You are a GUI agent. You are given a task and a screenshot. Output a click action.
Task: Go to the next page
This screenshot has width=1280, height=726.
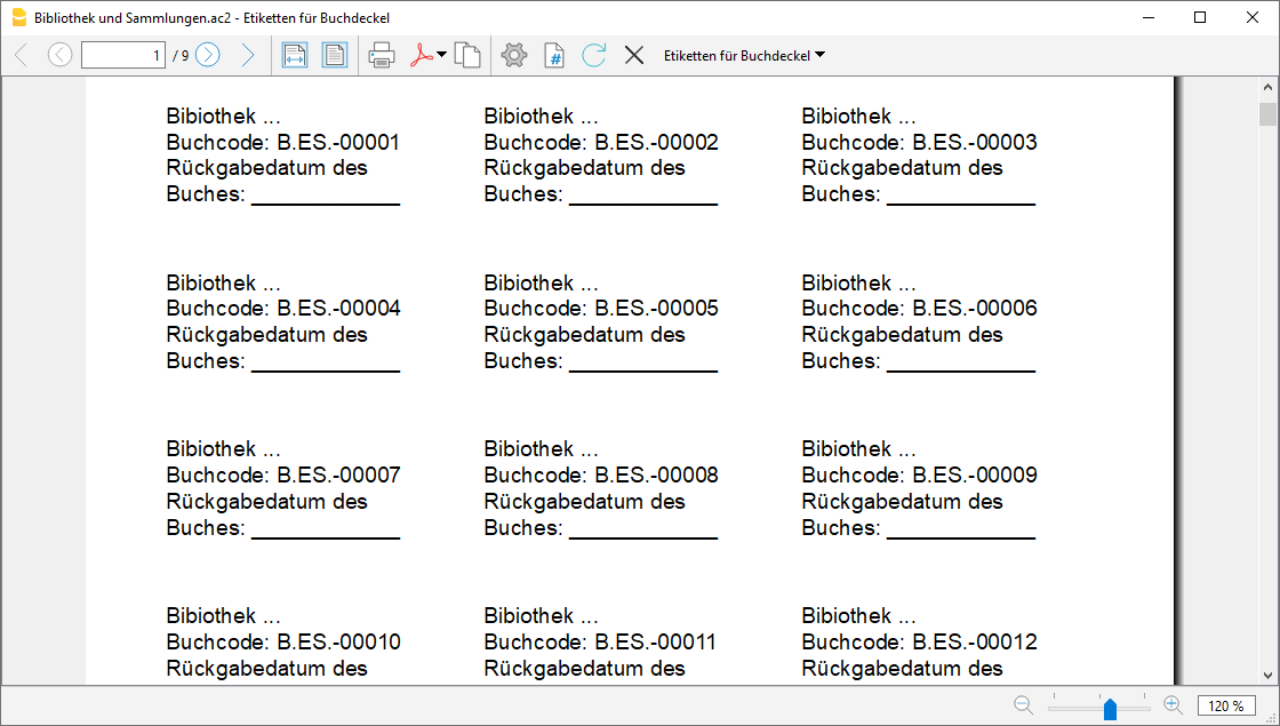coord(207,55)
